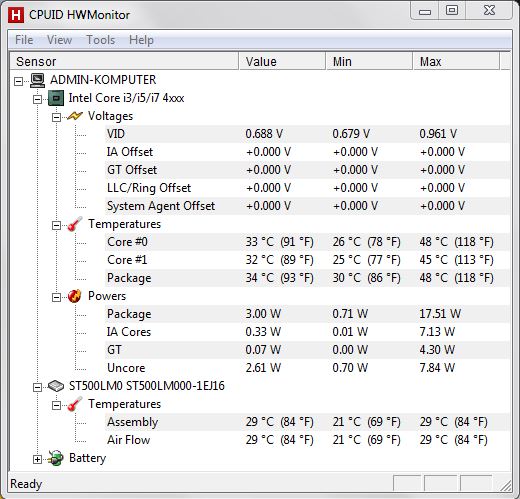Click the GT power max 4.30 W
The width and height of the screenshot is (520, 499).
pyautogui.click(x=437, y=350)
